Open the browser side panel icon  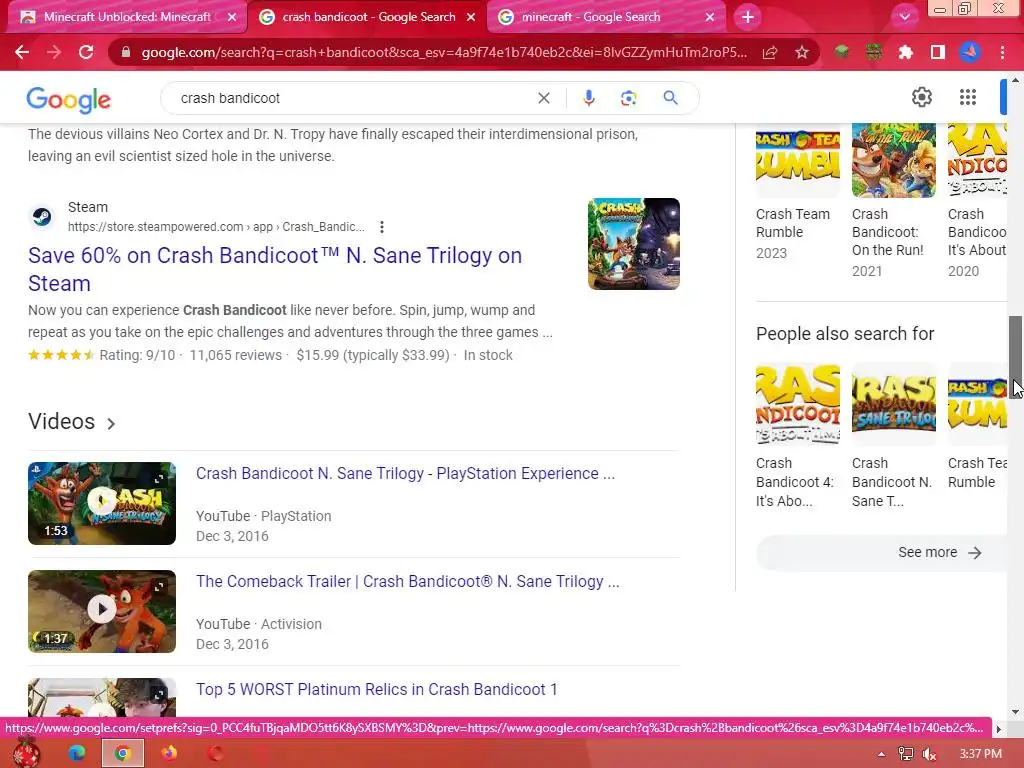(x=938, y=52)
